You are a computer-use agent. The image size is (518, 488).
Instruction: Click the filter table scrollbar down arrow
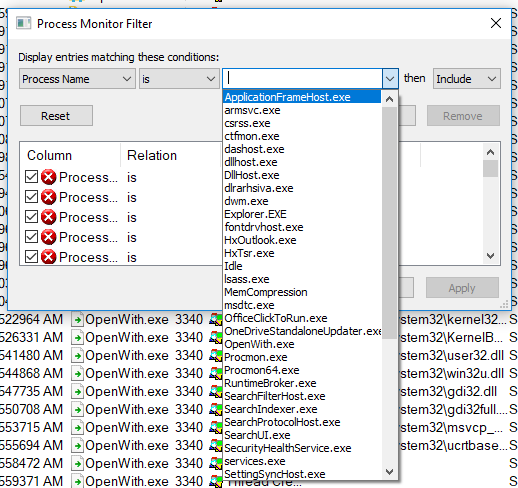[x=490, y=256]
